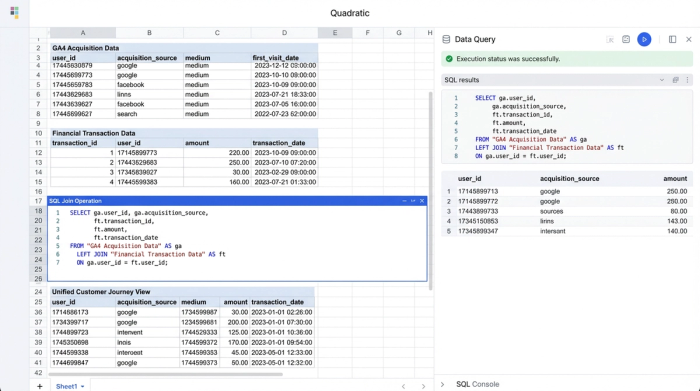This screenshot has height=391, width=700.
Task: Click the 250.00 value in results row 1
Action: (677, 191)
